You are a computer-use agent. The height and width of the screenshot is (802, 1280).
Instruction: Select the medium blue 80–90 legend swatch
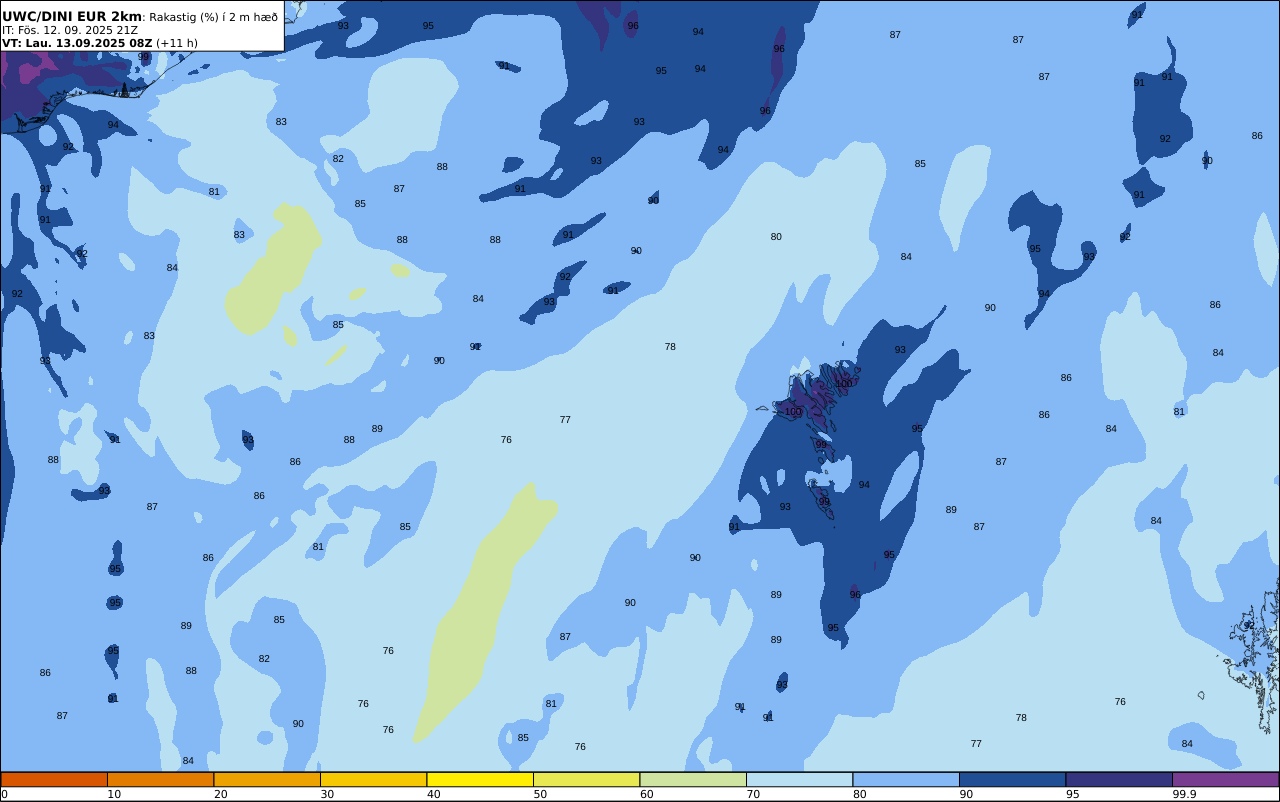click(x=906, y=779)
